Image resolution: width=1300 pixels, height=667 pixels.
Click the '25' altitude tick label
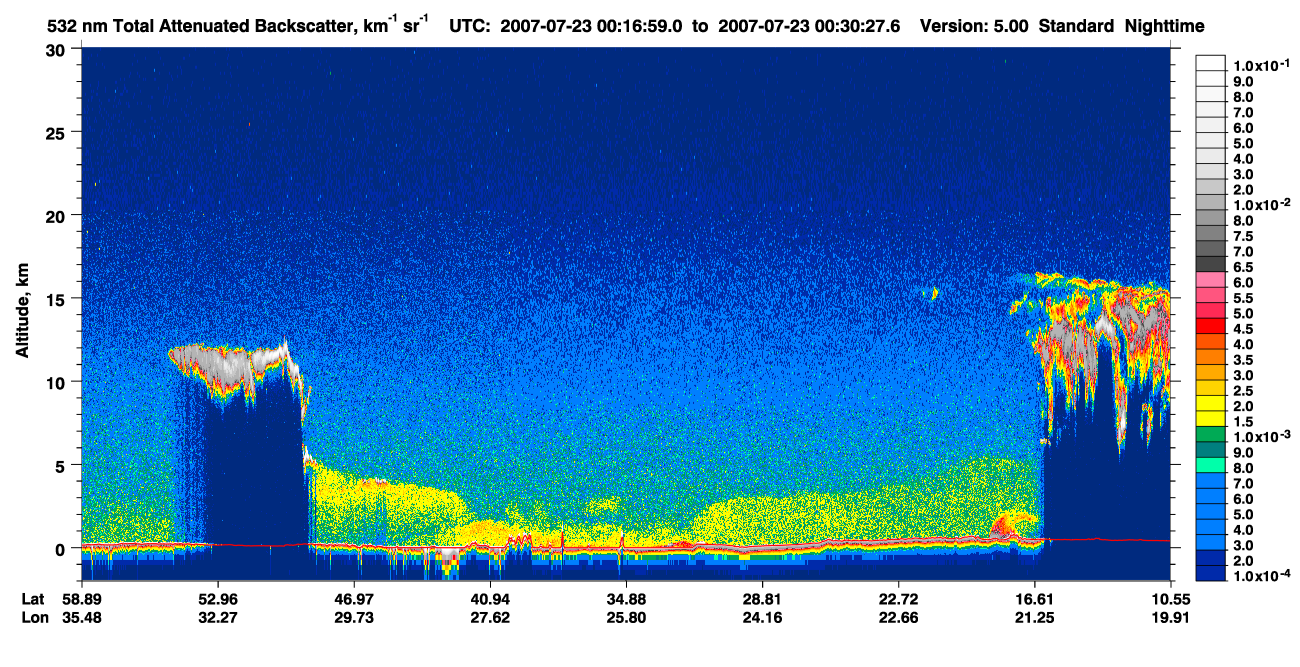(x=57, y=132)
